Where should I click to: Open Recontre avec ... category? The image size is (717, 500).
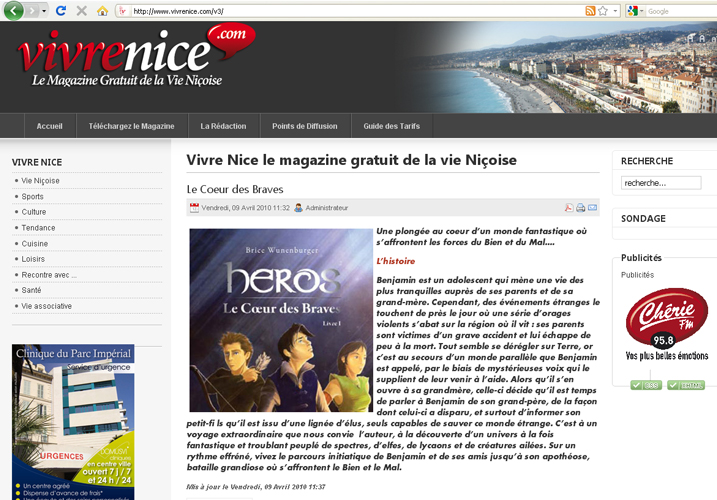pyautogui.click(x=49, y=275)
